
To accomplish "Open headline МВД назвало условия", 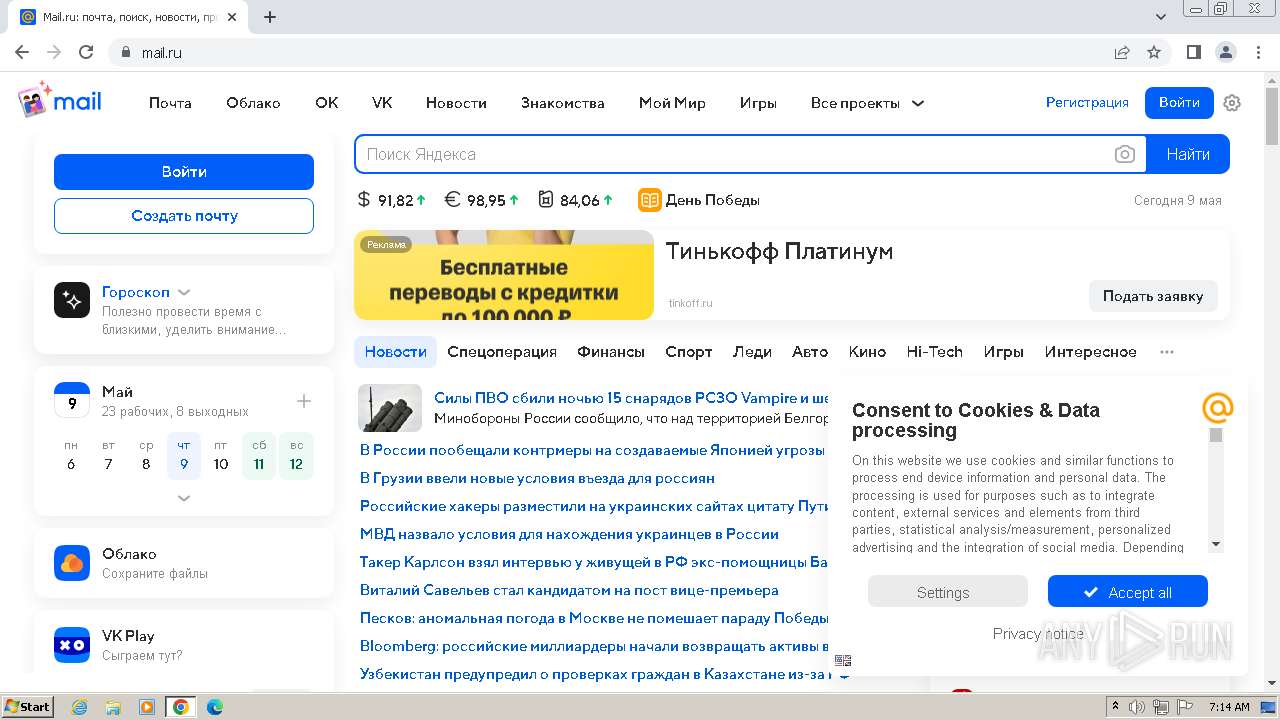I will [x=569, y=534].
